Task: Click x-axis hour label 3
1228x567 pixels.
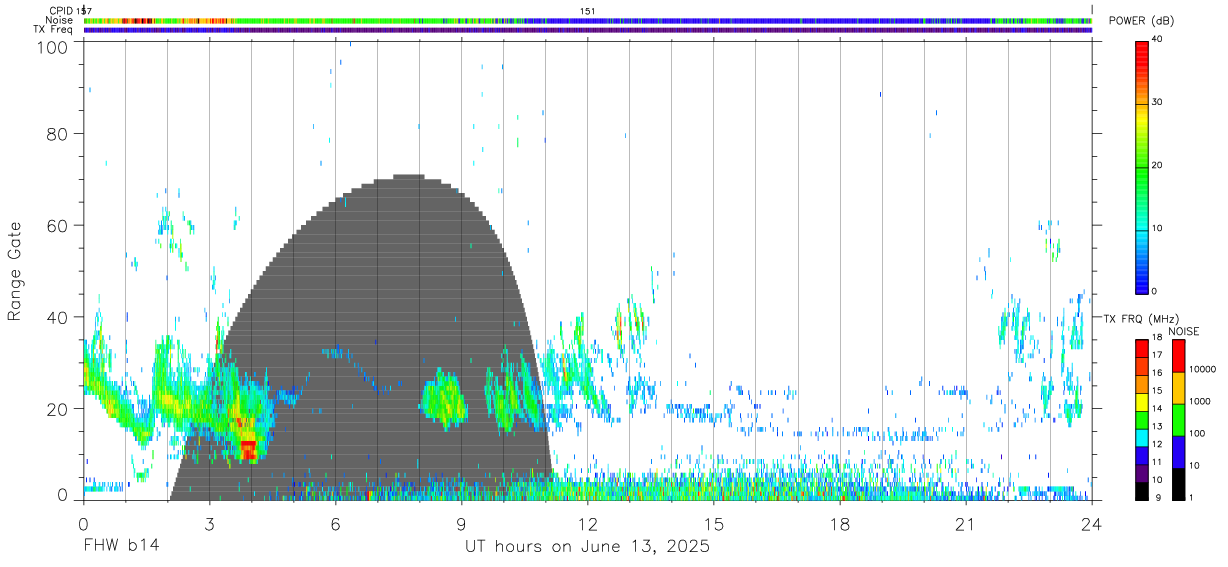Action: (x=209, y=525)
